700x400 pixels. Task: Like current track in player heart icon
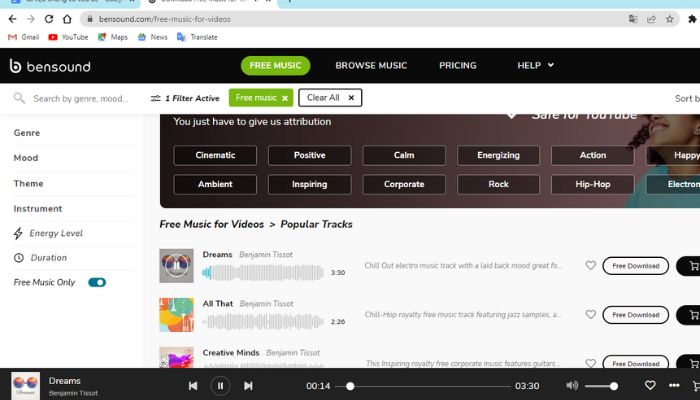(650, 385)
